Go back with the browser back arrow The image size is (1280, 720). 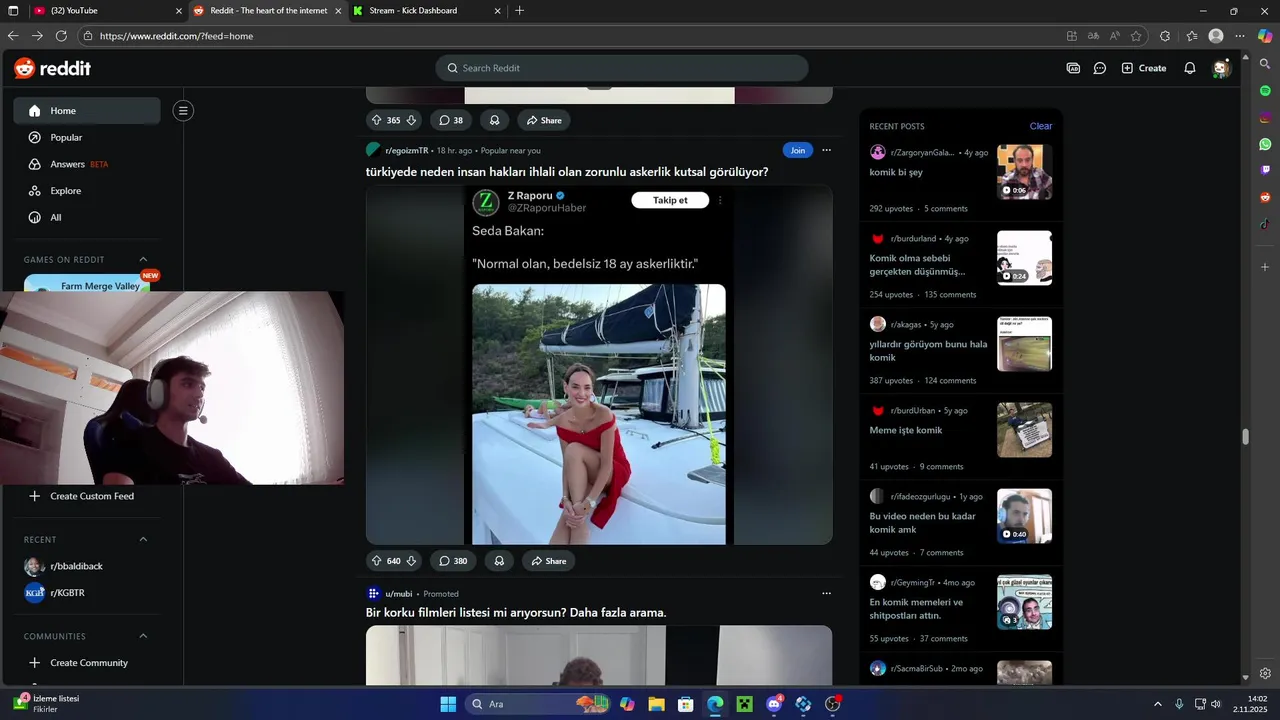point(13,36)
